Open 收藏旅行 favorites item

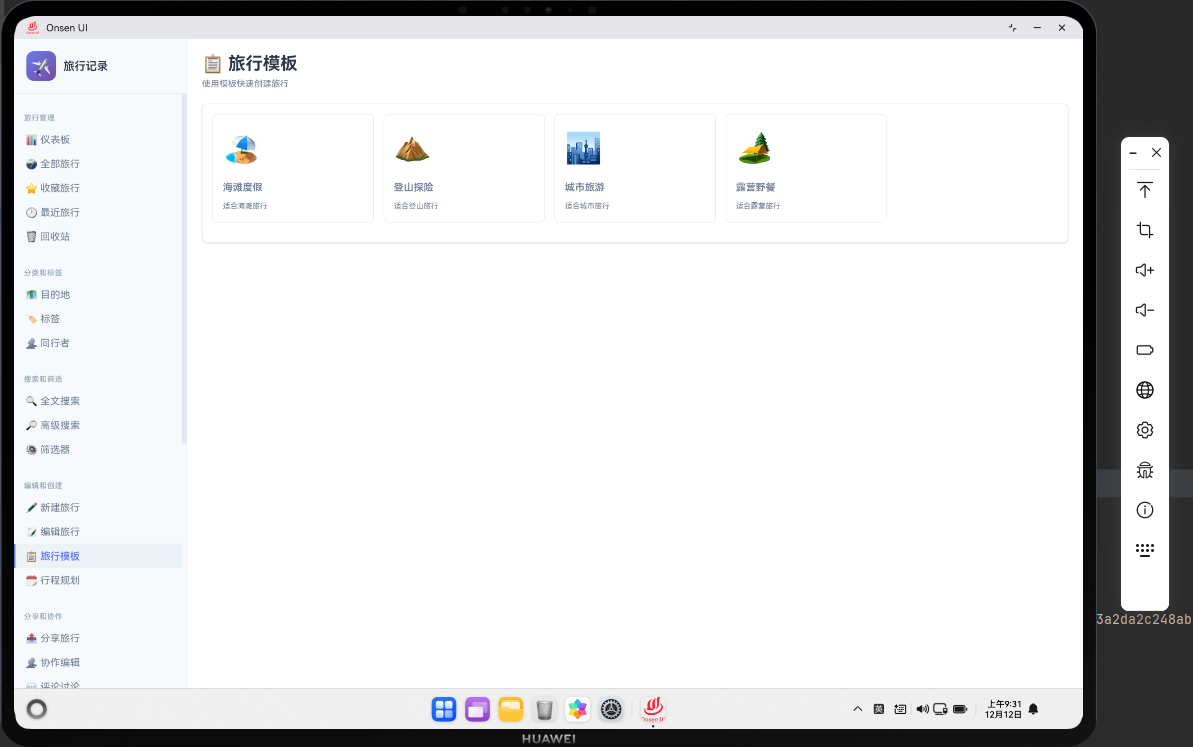click(98, 188)
